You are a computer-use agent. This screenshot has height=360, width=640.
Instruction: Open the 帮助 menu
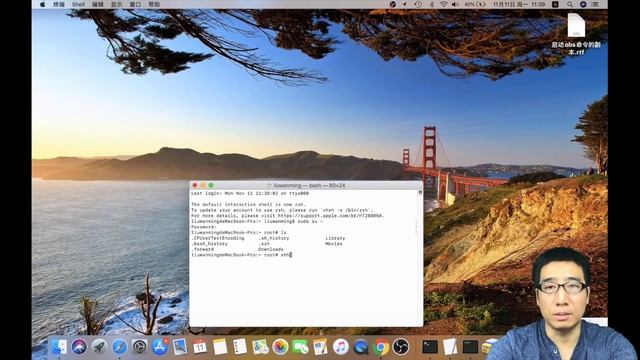coord(154,4)
